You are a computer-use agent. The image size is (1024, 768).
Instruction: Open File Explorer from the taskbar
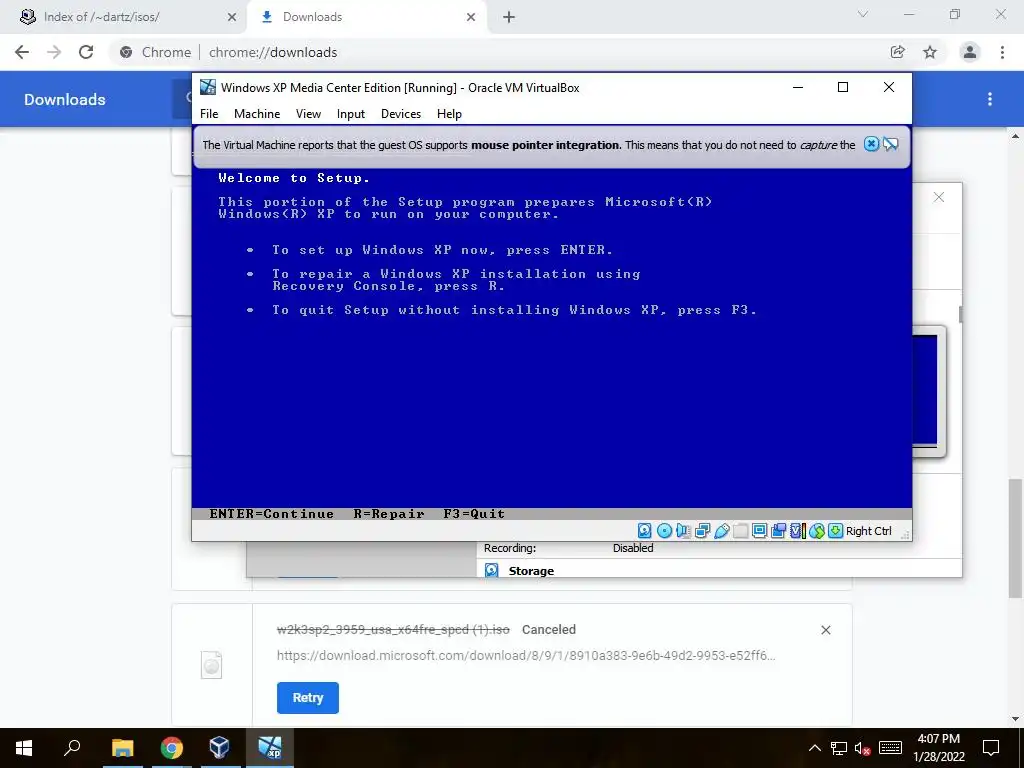pos(122,748)
